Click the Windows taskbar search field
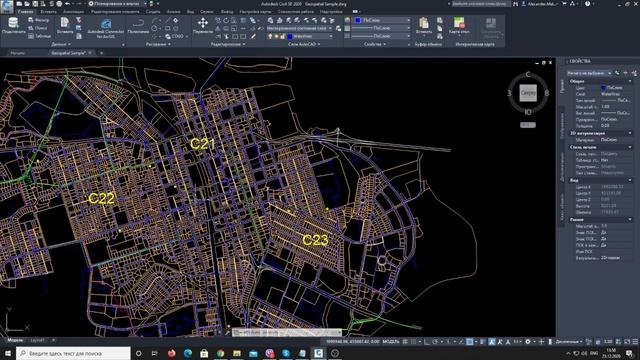640x360 pixels. (x=73, y=353)
